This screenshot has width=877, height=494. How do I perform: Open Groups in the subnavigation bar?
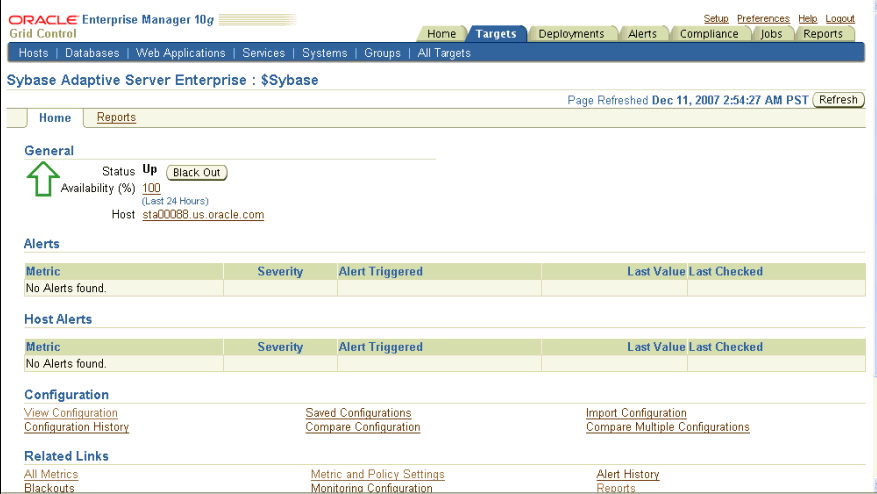[x=383, y=53]
